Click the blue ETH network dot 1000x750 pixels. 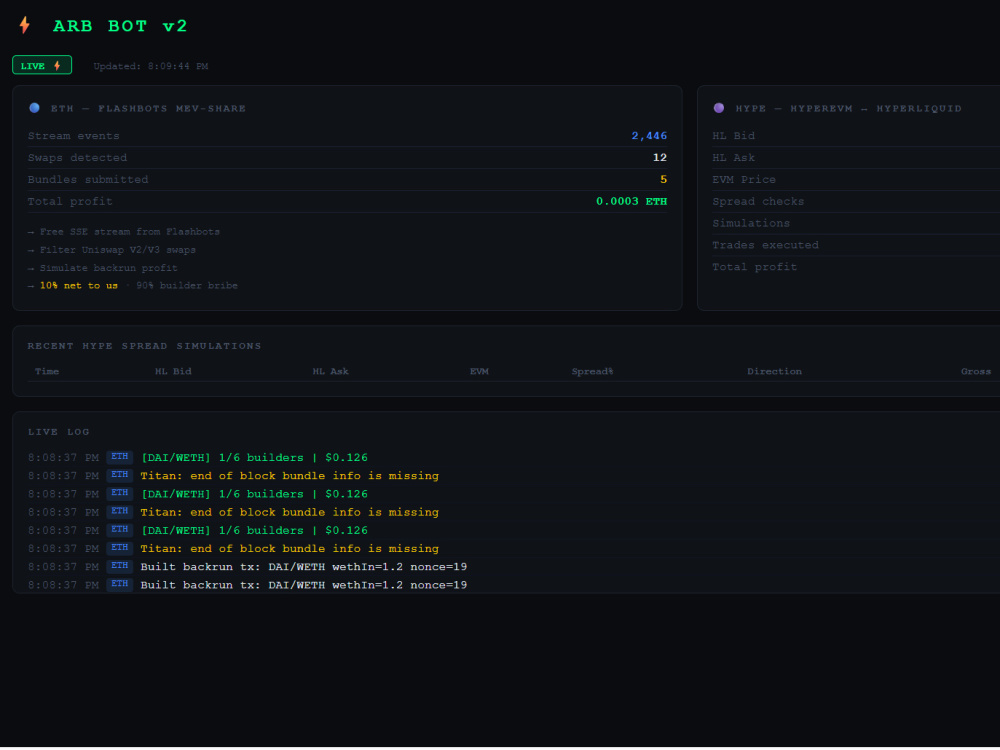point(34,108)
